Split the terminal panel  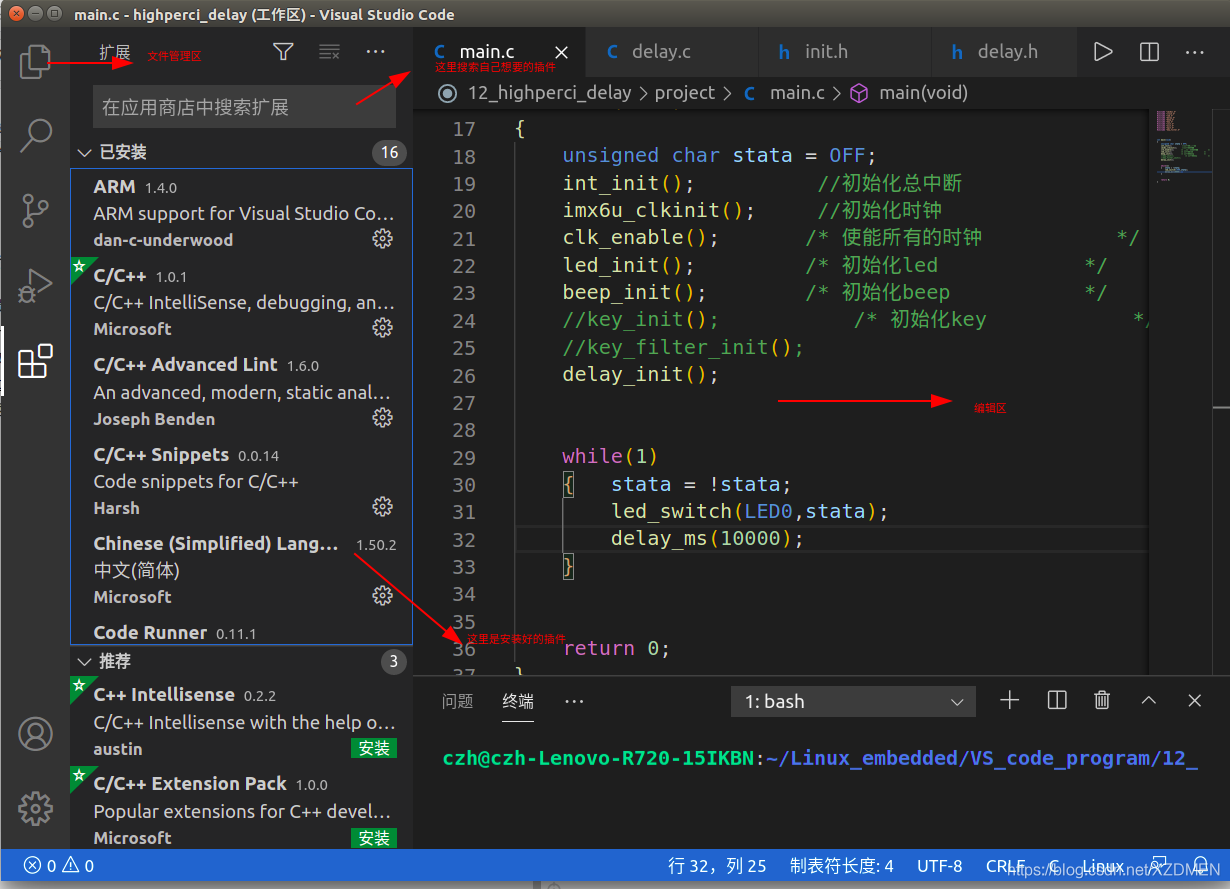click(x=1057, y=701)
